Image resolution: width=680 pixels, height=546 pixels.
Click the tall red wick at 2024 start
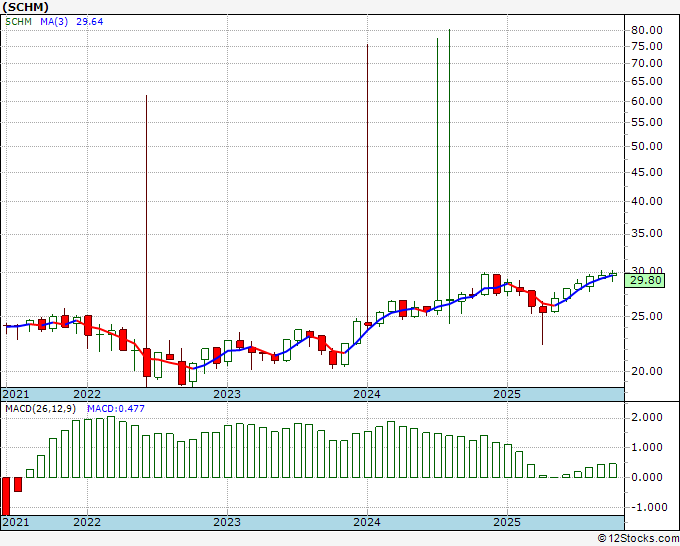pos(367,182)
